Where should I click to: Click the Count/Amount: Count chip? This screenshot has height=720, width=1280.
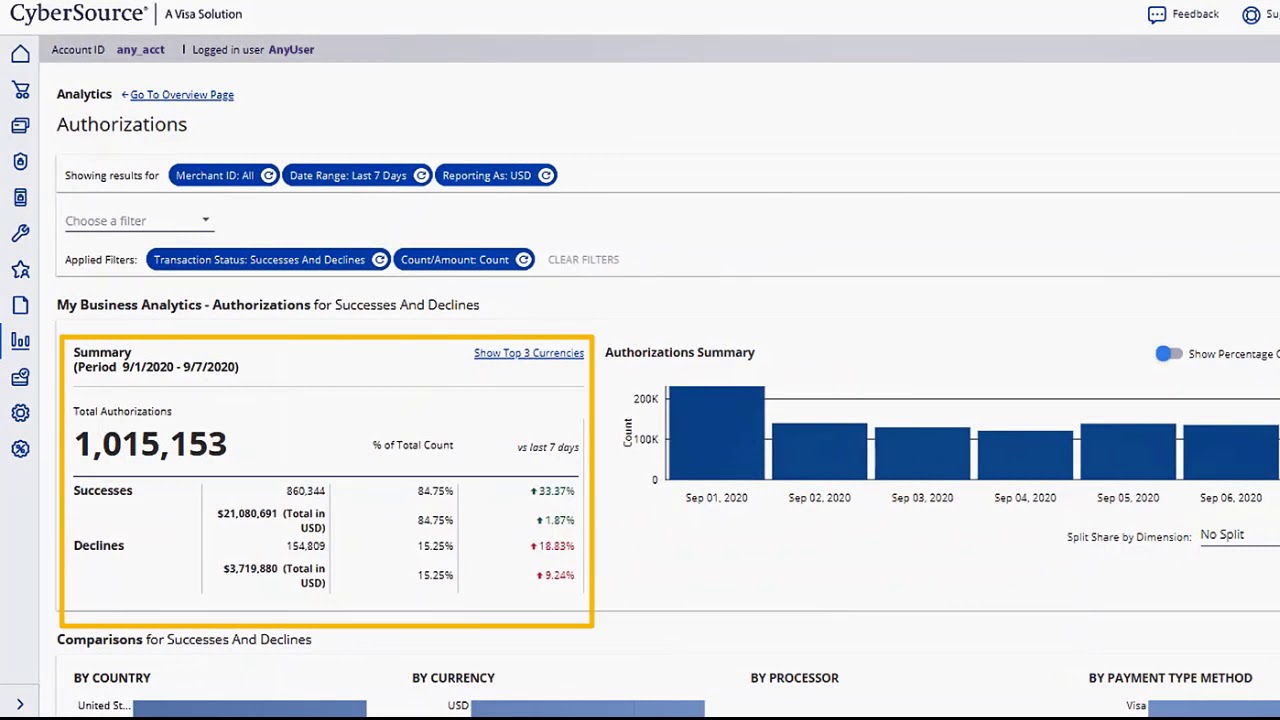(464, 260)
